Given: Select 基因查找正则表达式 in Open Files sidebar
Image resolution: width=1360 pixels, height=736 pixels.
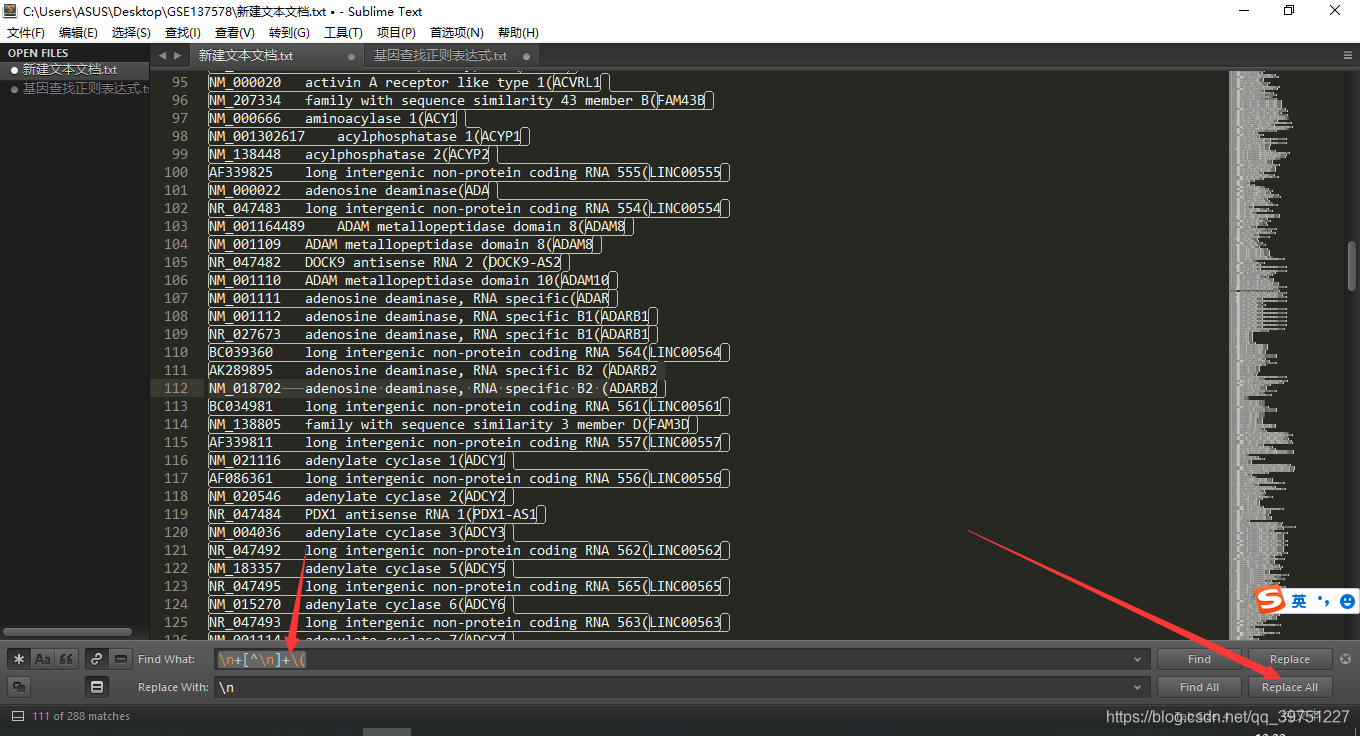Looking at the screenshot, I should click(85, 88).
